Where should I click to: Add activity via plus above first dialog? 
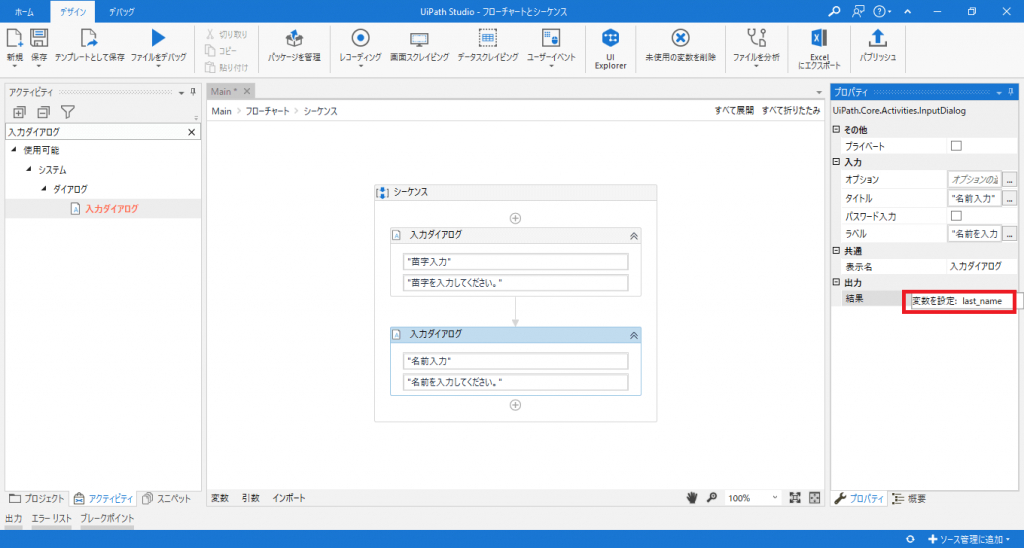point(515,218)
